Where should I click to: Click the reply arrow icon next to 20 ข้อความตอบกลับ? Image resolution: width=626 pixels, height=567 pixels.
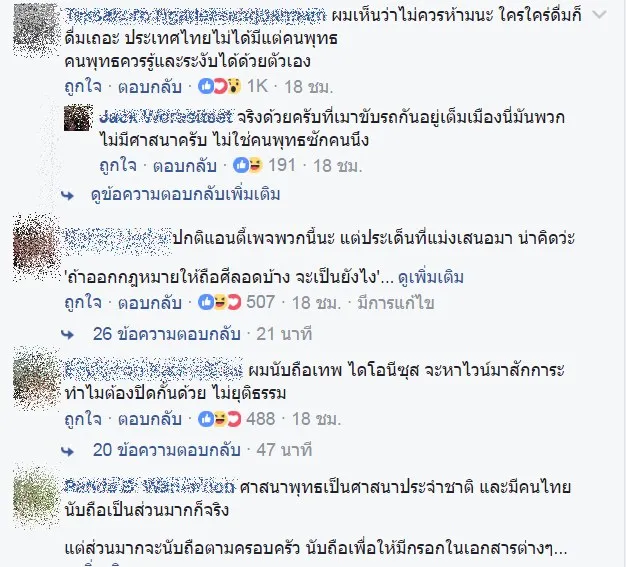pyautogui.click(x=67, y=451)
